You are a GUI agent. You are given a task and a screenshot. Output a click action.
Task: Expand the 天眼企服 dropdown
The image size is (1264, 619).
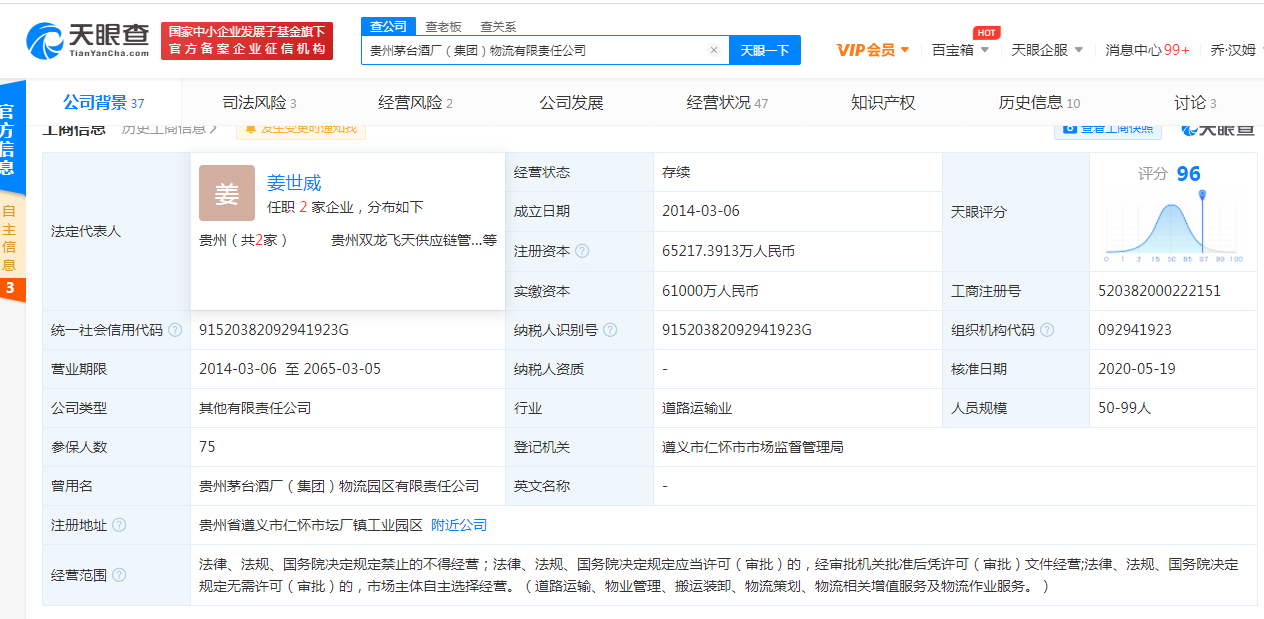(1047, 50)
